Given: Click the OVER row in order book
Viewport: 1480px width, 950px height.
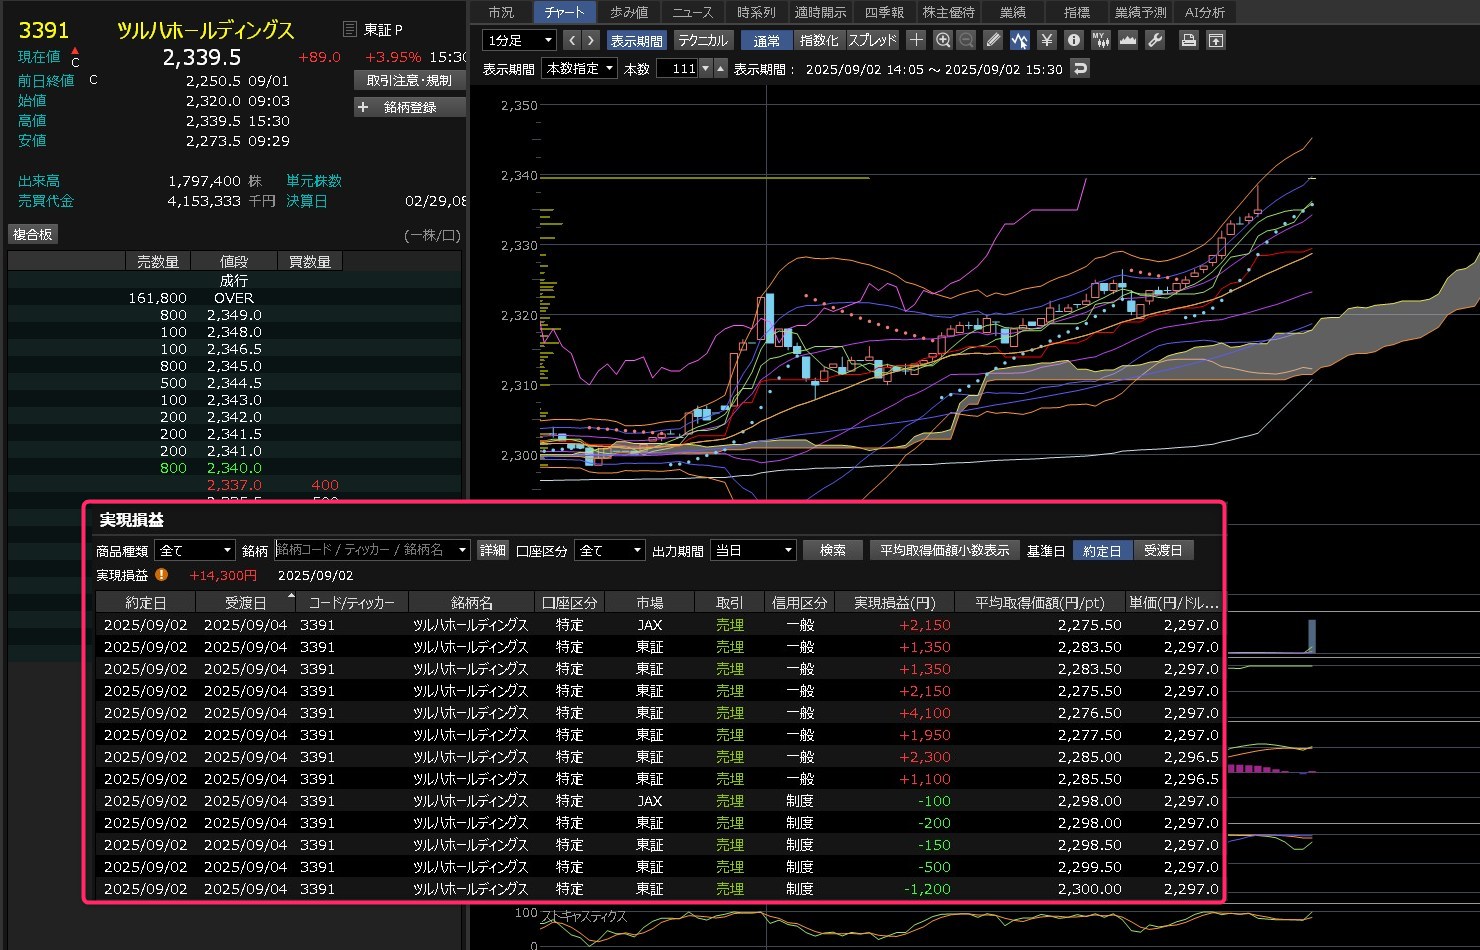Looking at the screenshot, I should point(234,298).
